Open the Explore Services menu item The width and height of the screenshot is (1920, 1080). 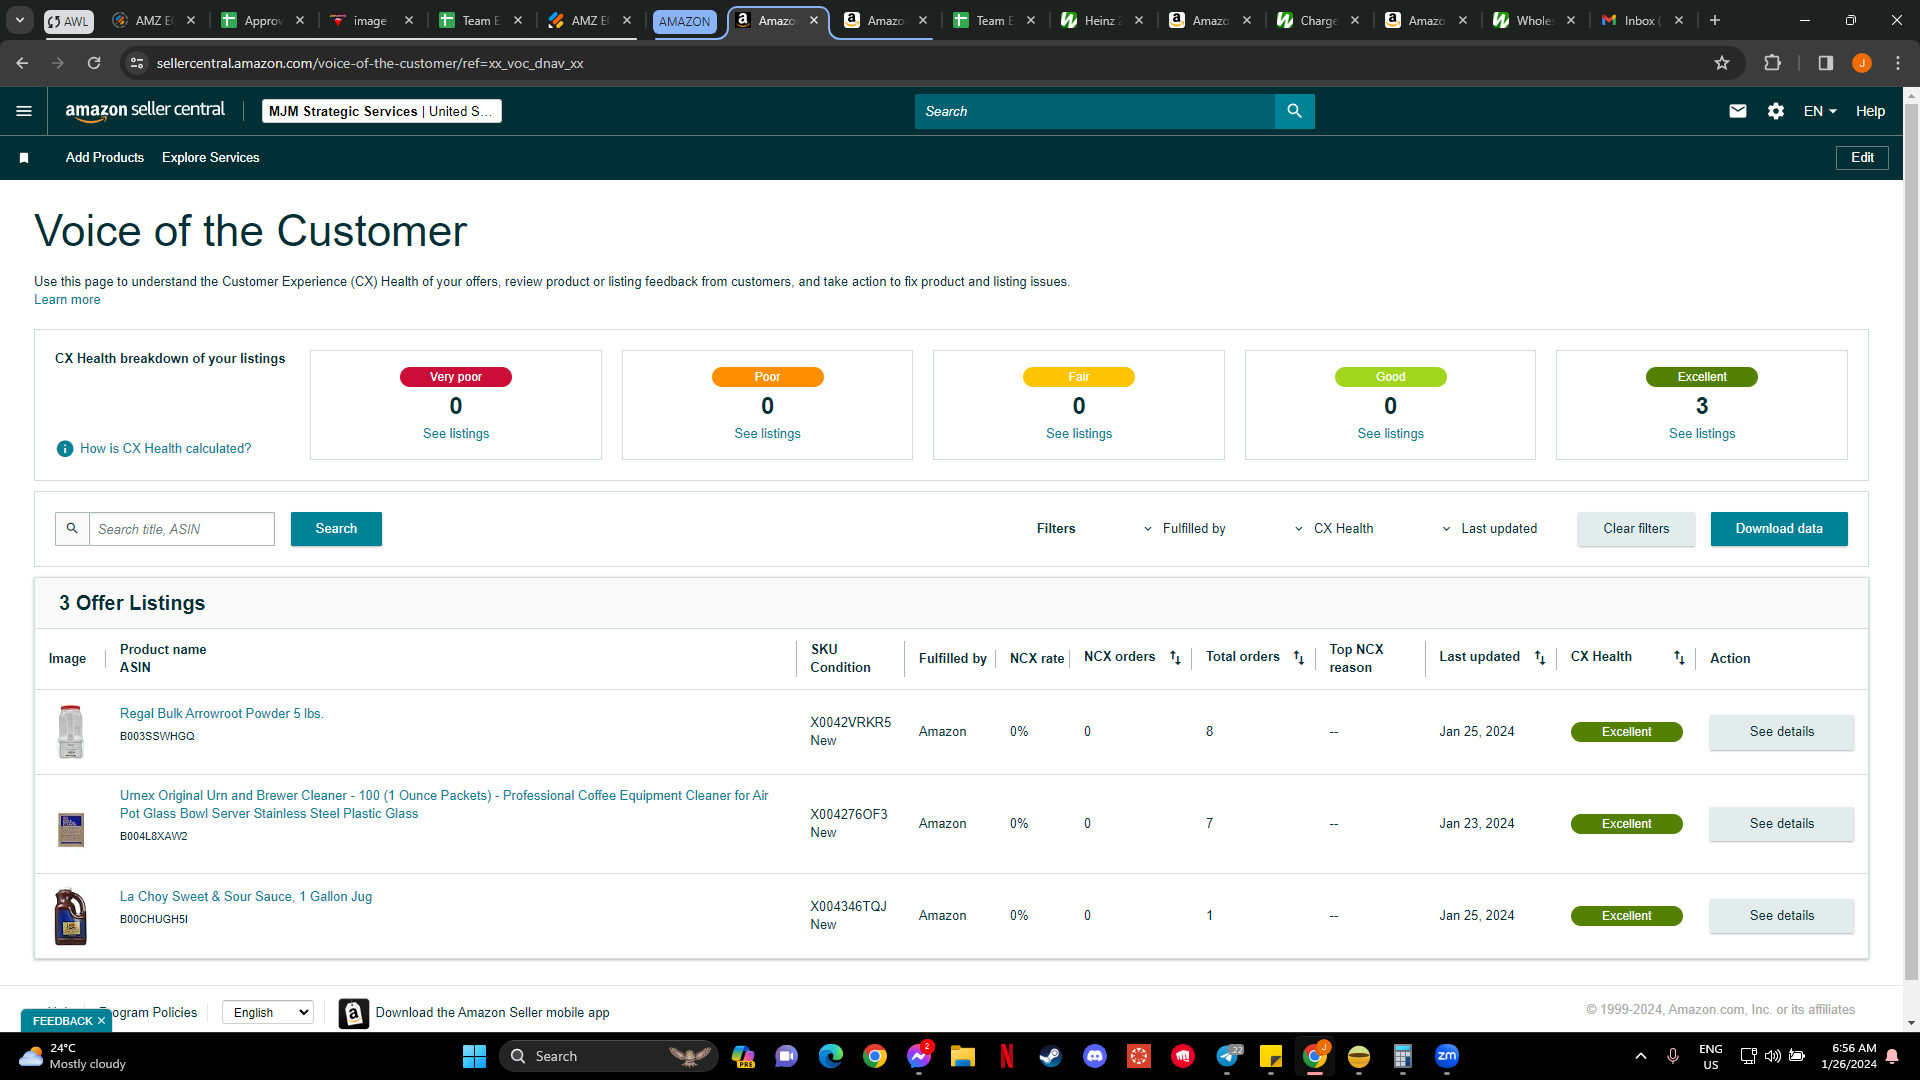pyautogui.click(x=211, y=158)
